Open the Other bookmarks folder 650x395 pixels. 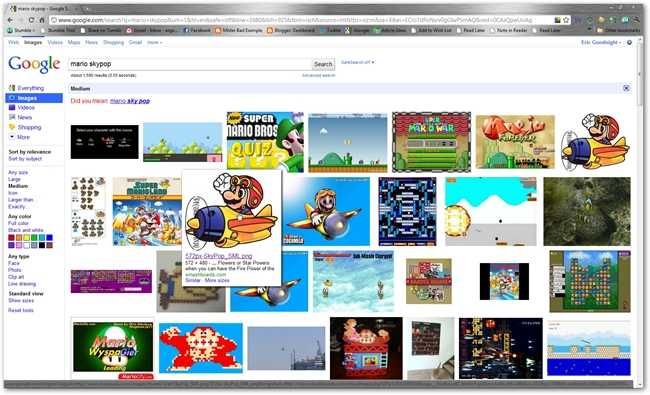(618, 30)
